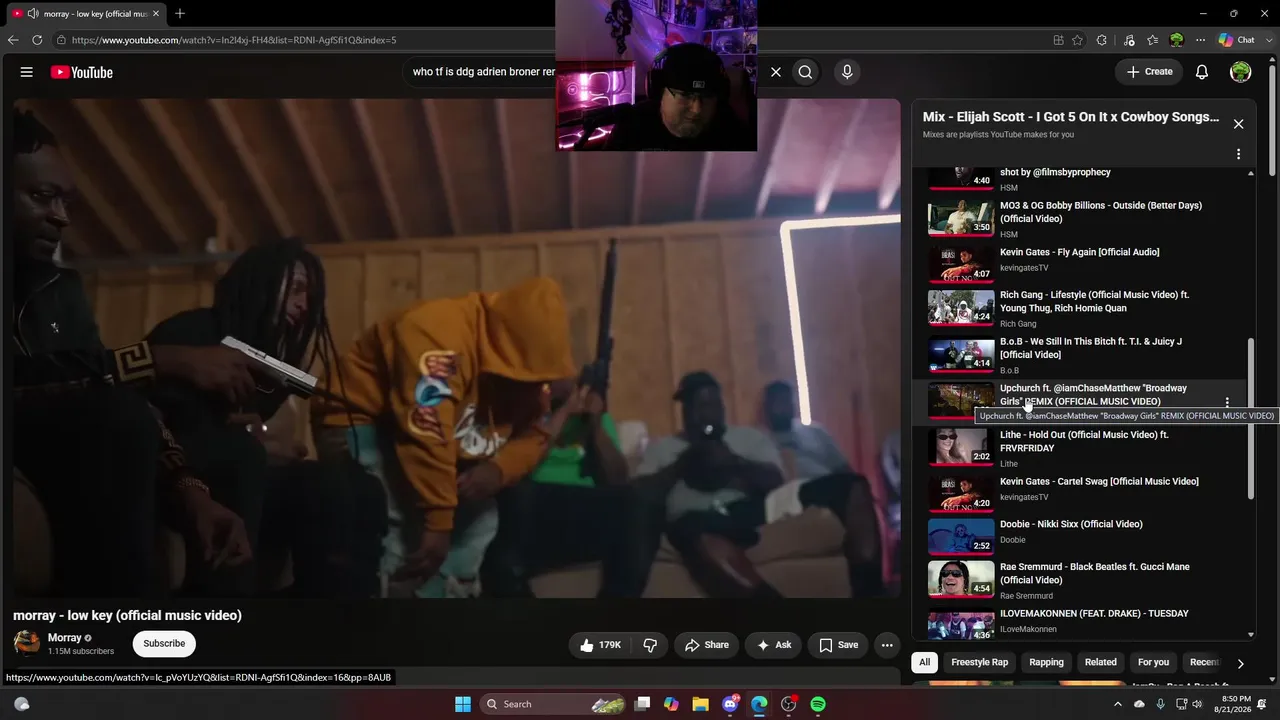This screenshot has height=720, width=1280.
Task: Show more filter chips with the arrow
Action: coord(1240,663)
